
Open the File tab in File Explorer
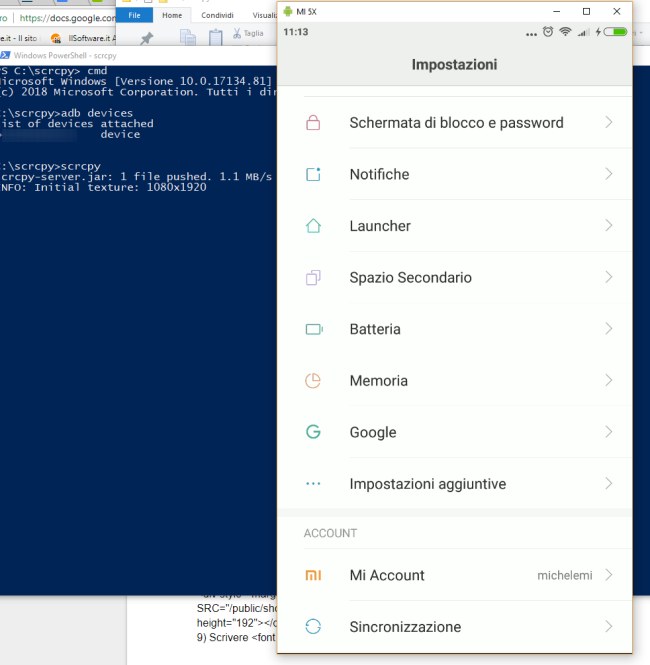134,15
